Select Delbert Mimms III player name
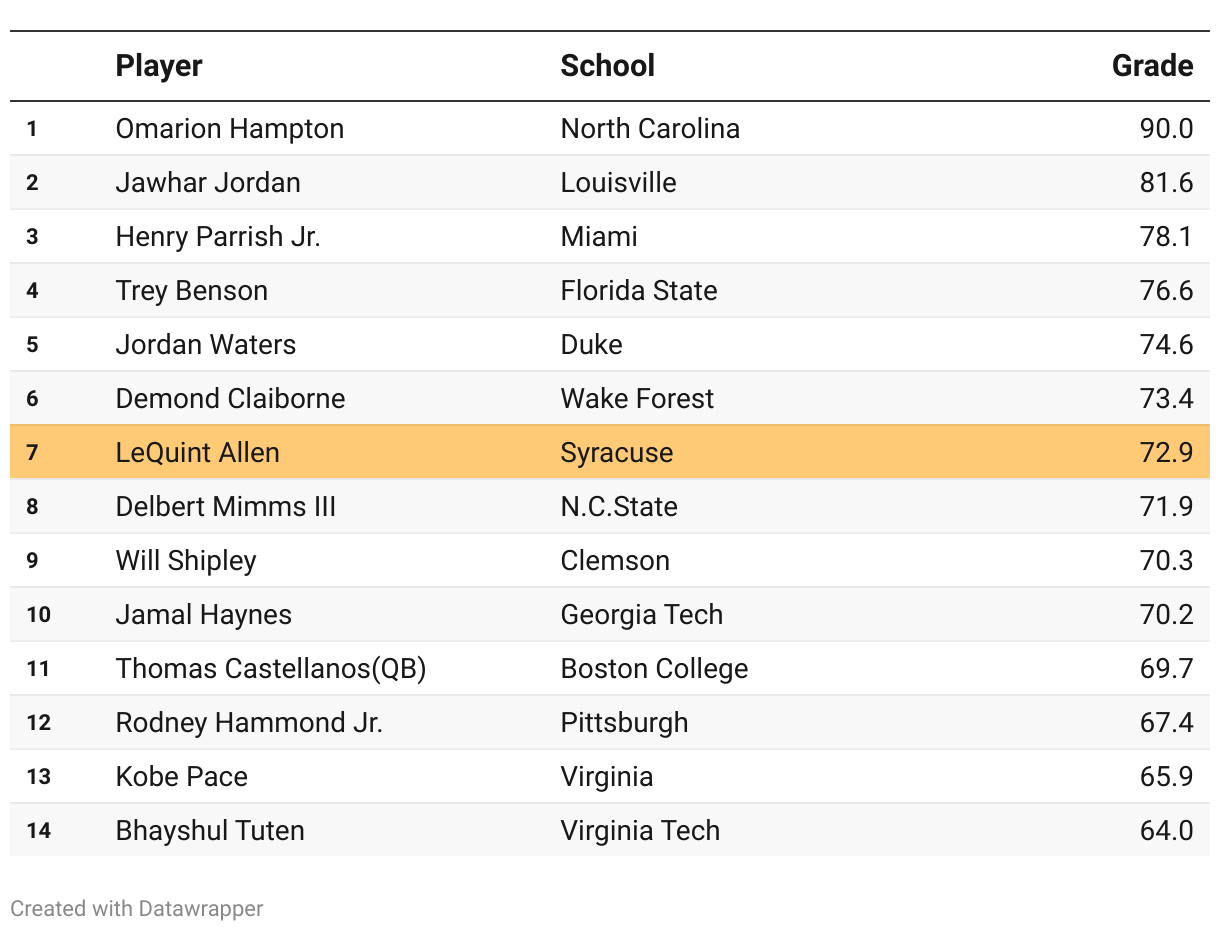Image resolution: width=1220 pixels, height=932 pixels. click(226, 507)
